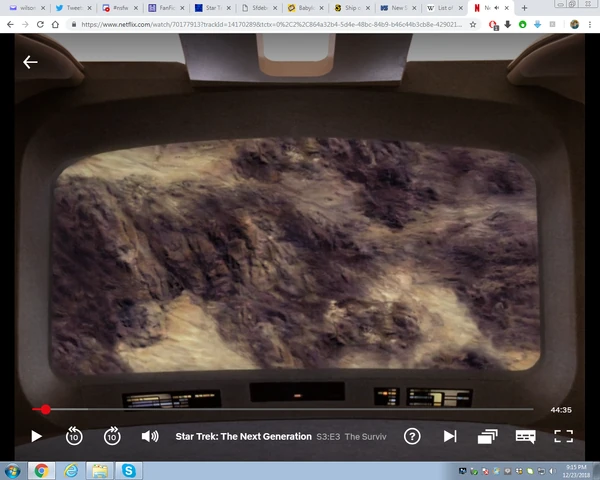The width and height of the screenshot is (600, 480).
Task: Click the green circle extension icon
Action: pos(522,24)
